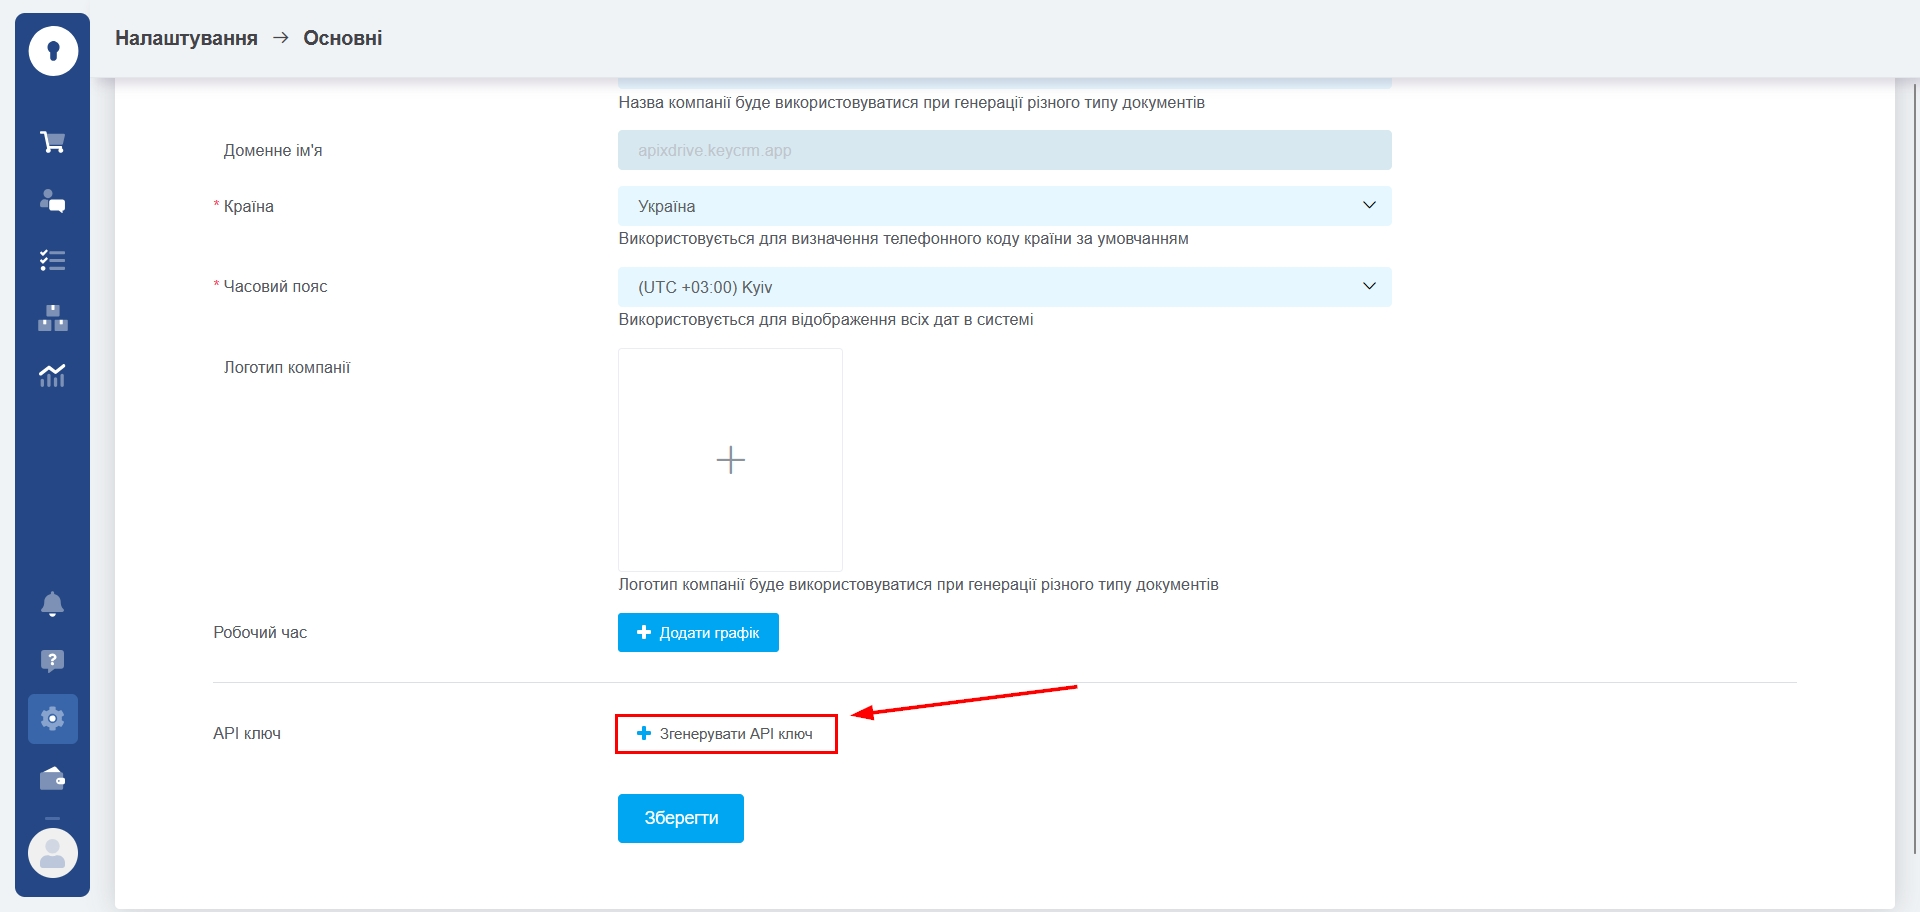Open the help question mark icon
This screenshot has height=912, width=1920.
[x=53, y=660]
